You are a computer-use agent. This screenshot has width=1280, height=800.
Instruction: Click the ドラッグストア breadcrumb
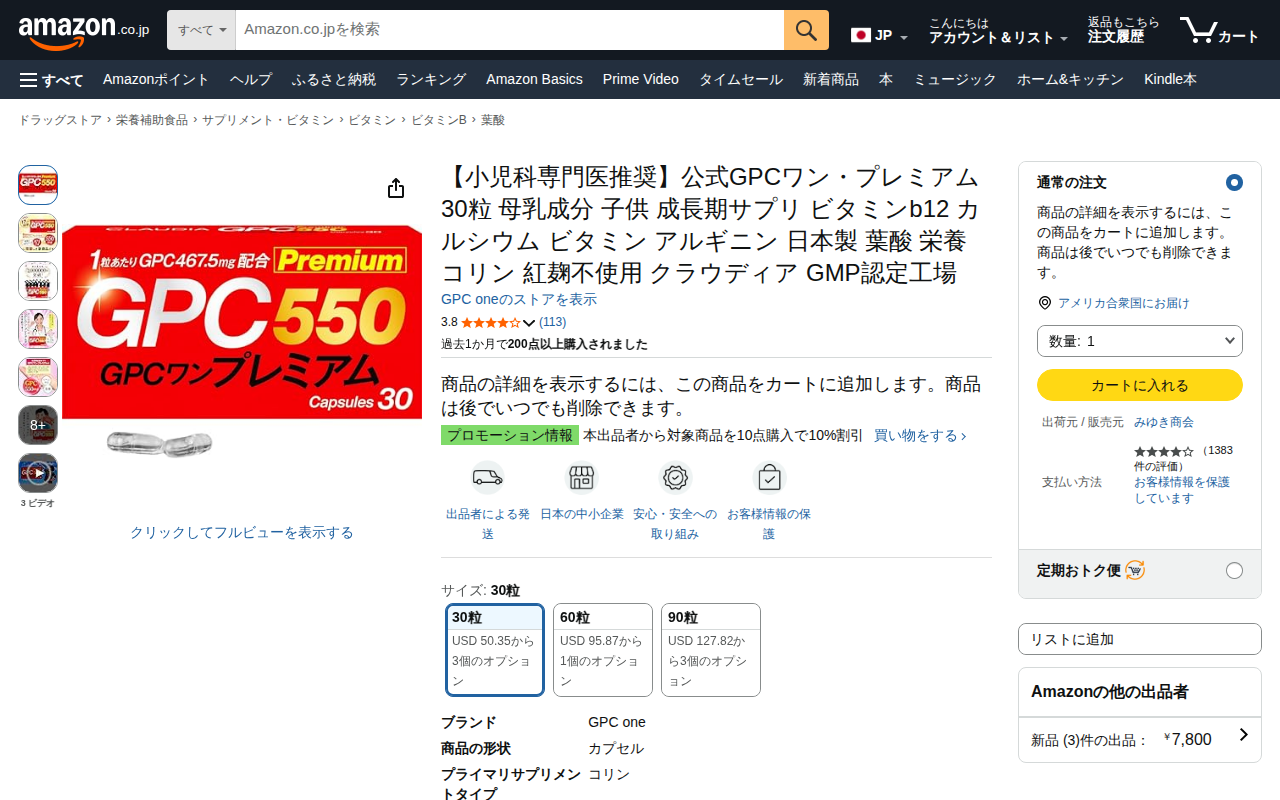coord(60,120)
